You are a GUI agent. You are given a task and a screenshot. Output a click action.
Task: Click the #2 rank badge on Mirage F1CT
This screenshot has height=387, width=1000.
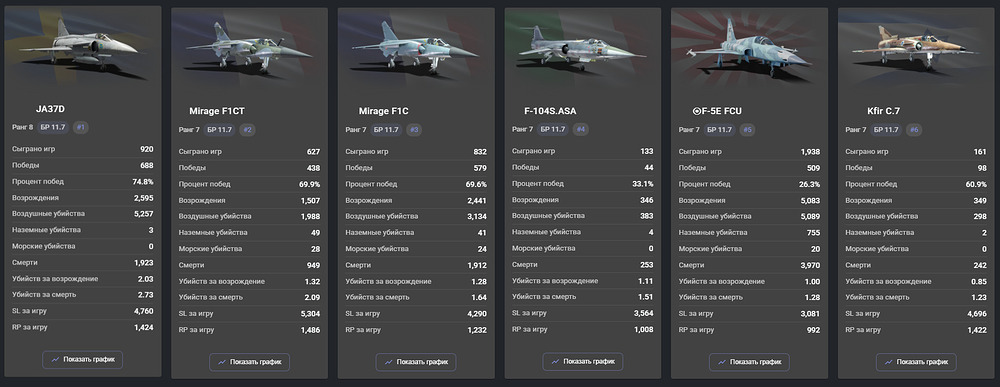(247, 130)
